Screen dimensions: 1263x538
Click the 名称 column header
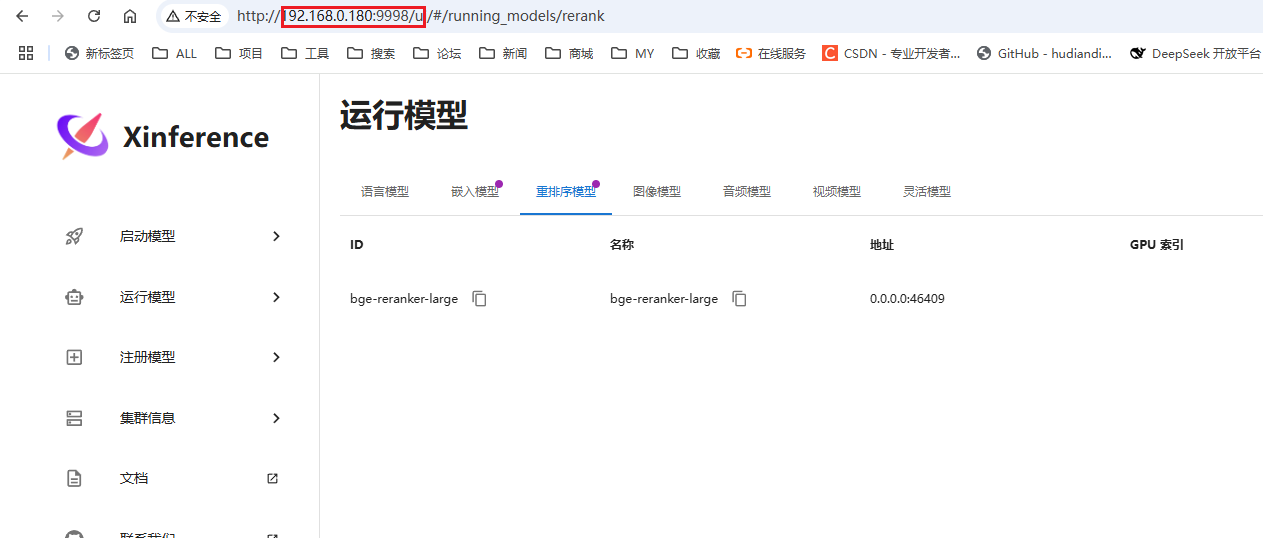pos(622,245)
